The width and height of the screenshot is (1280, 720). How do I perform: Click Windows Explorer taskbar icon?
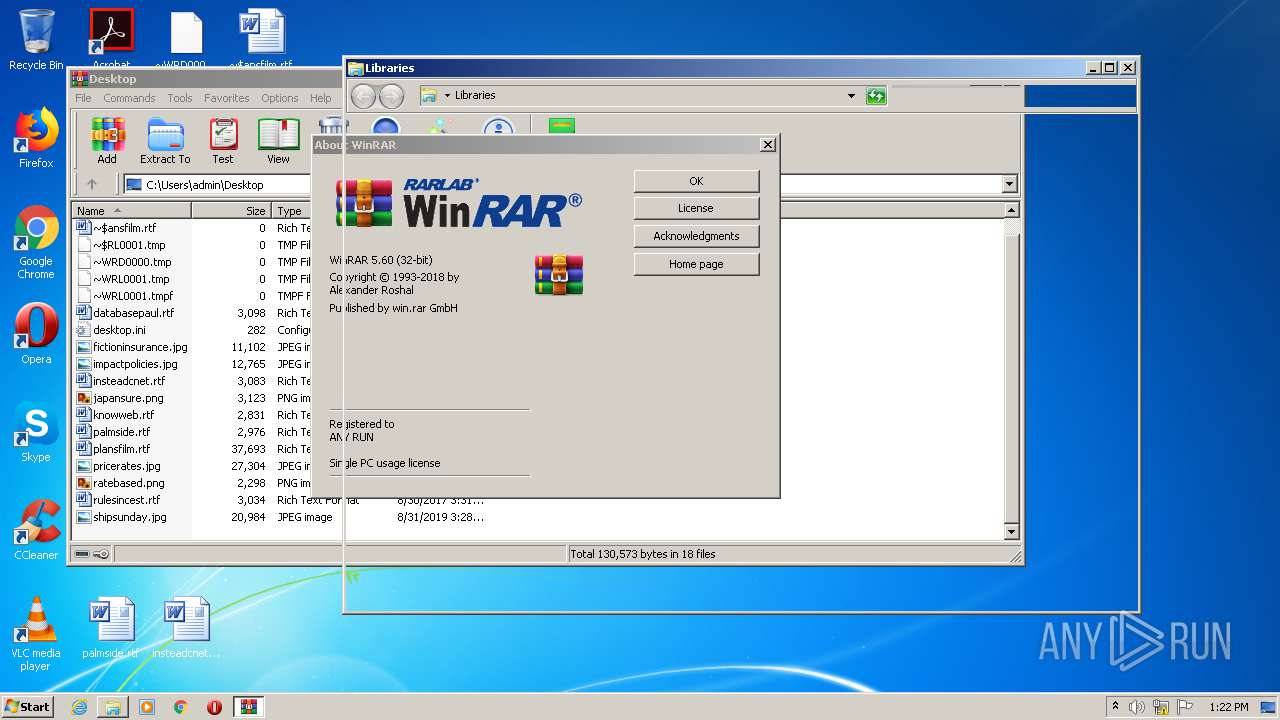pos(113,707)
